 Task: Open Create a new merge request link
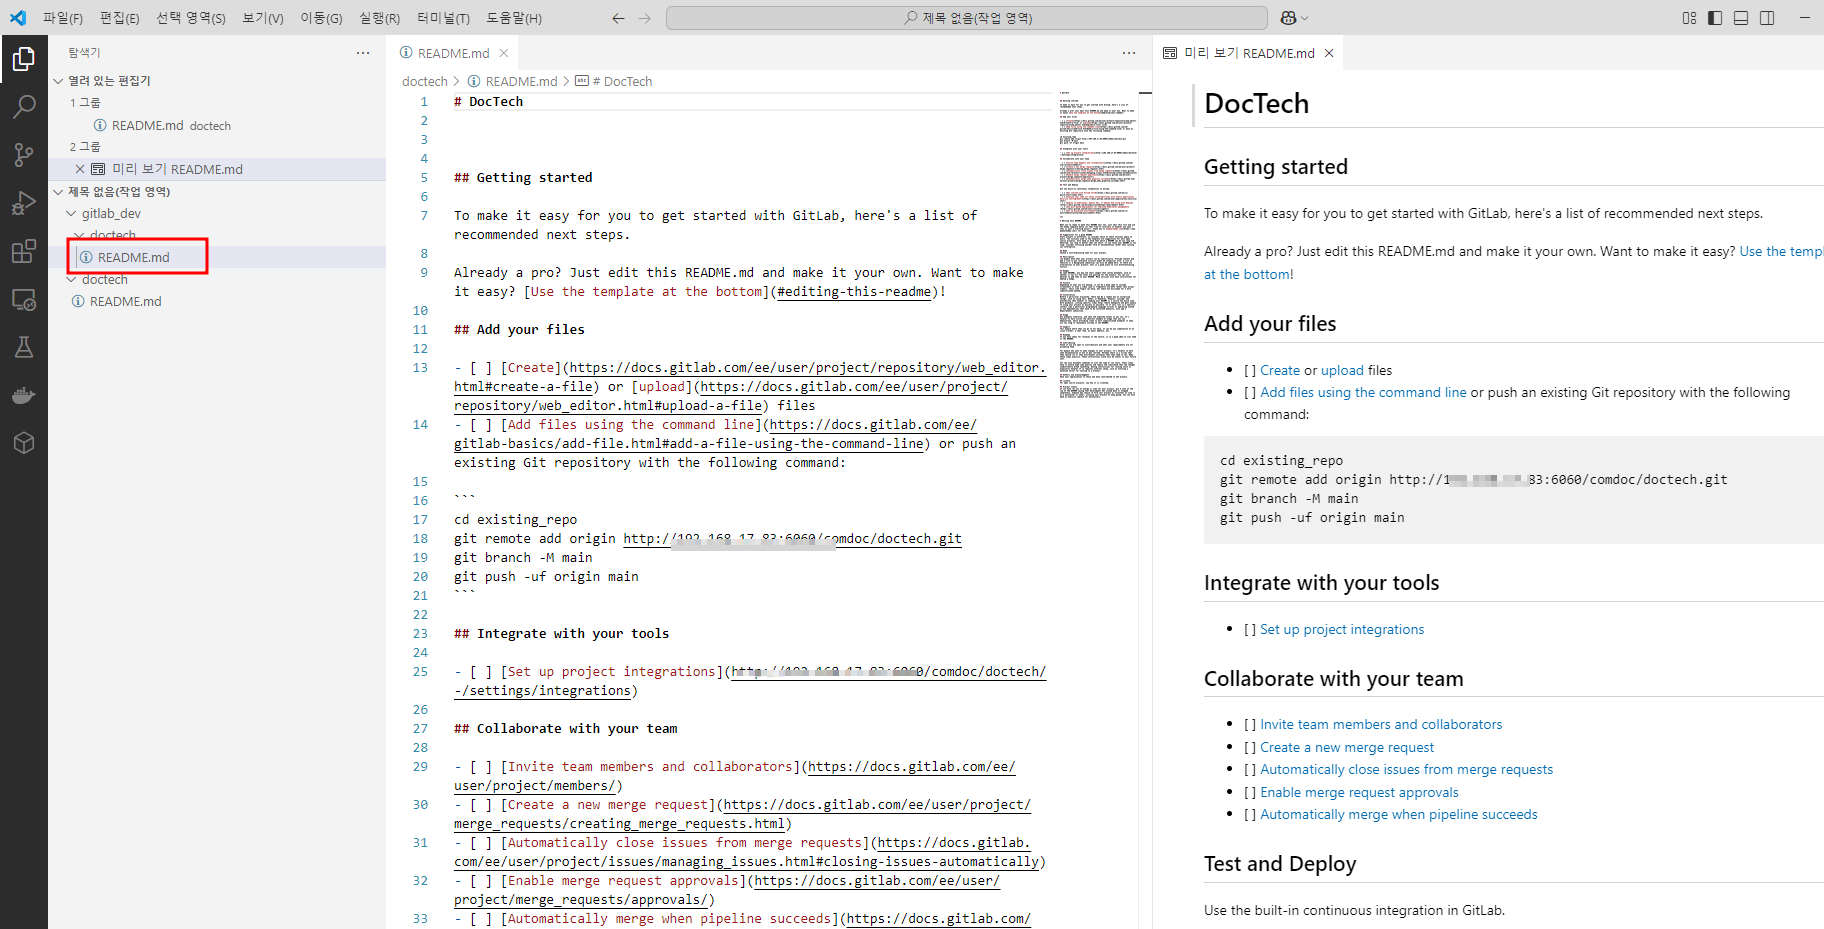(1347, 748)
